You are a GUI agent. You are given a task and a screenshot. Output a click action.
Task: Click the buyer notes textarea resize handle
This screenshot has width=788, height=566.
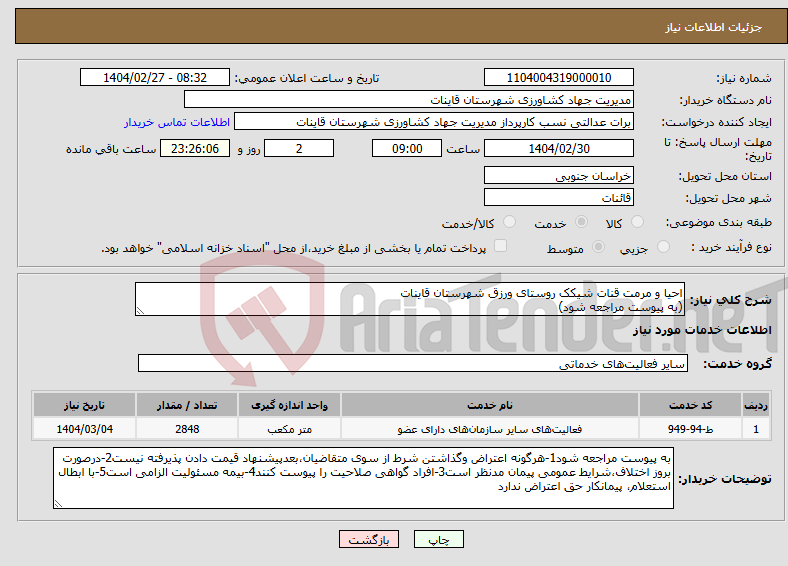(x=58, y=503)
